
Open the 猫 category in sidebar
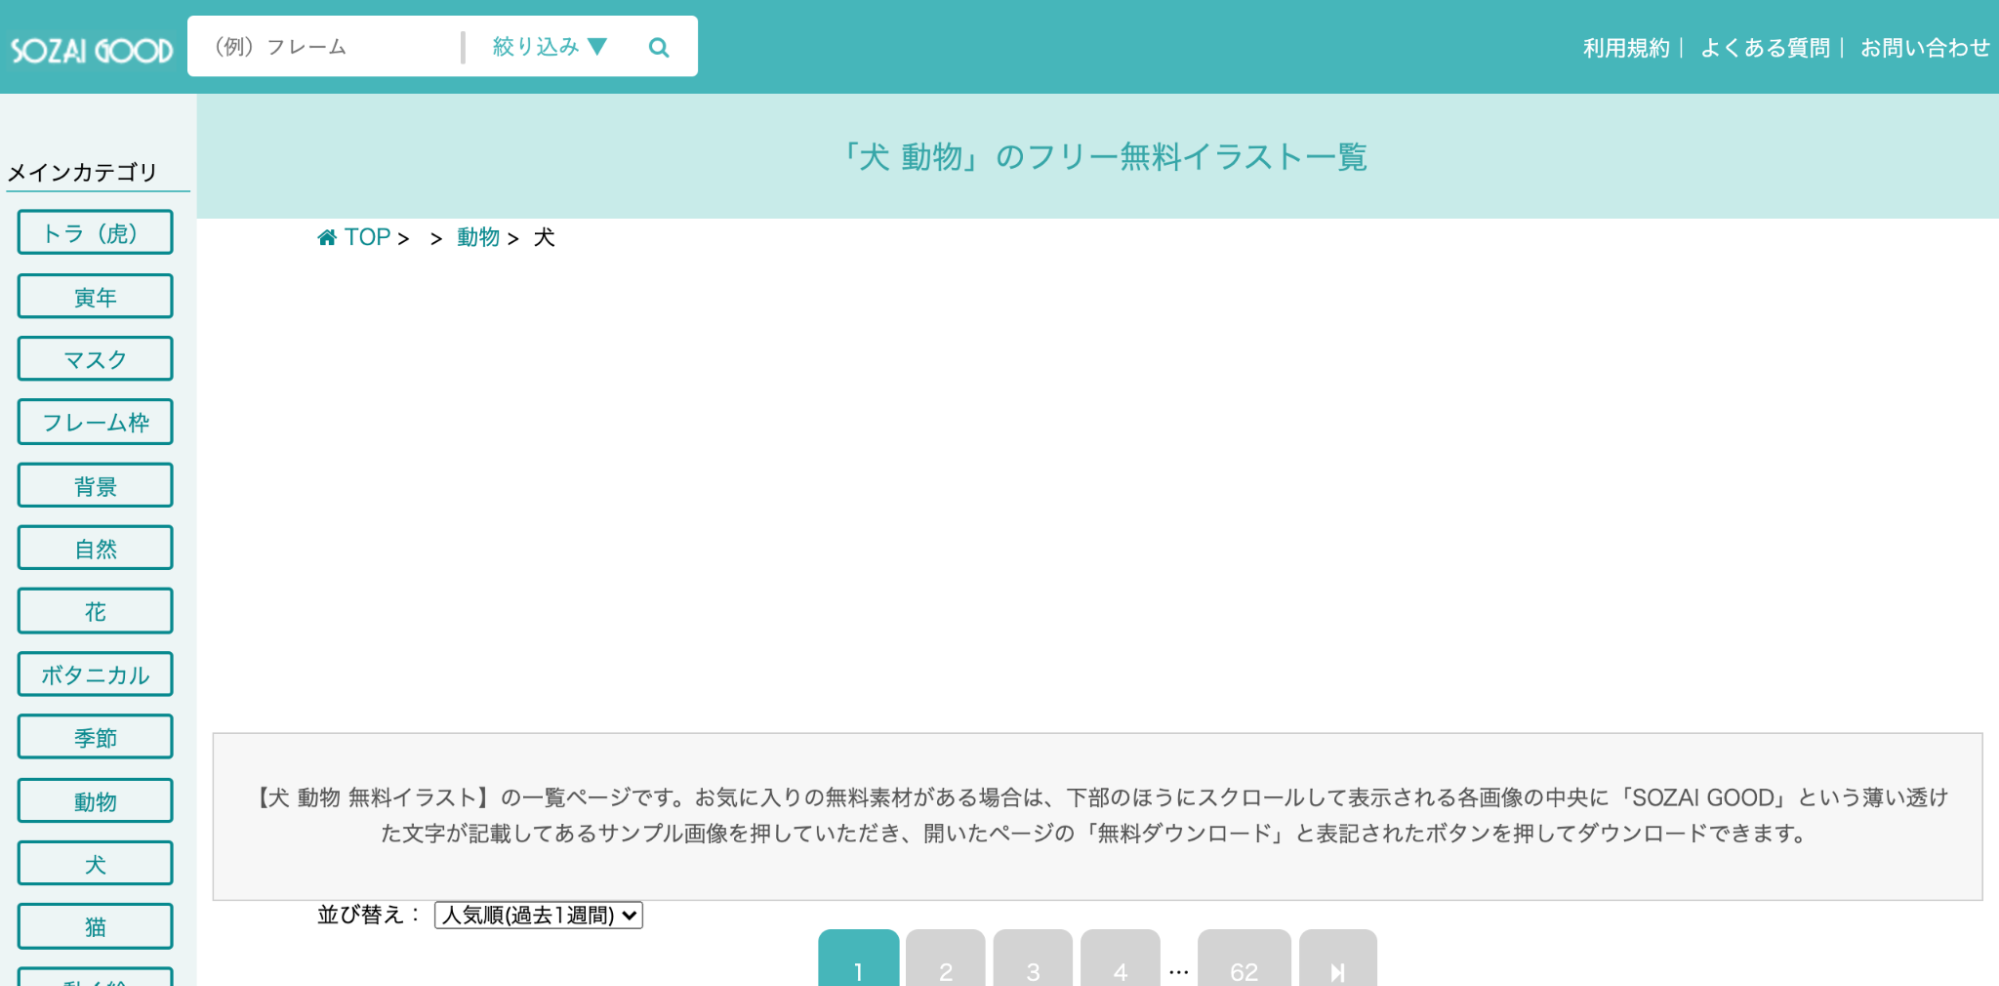(x=95, y=927)
